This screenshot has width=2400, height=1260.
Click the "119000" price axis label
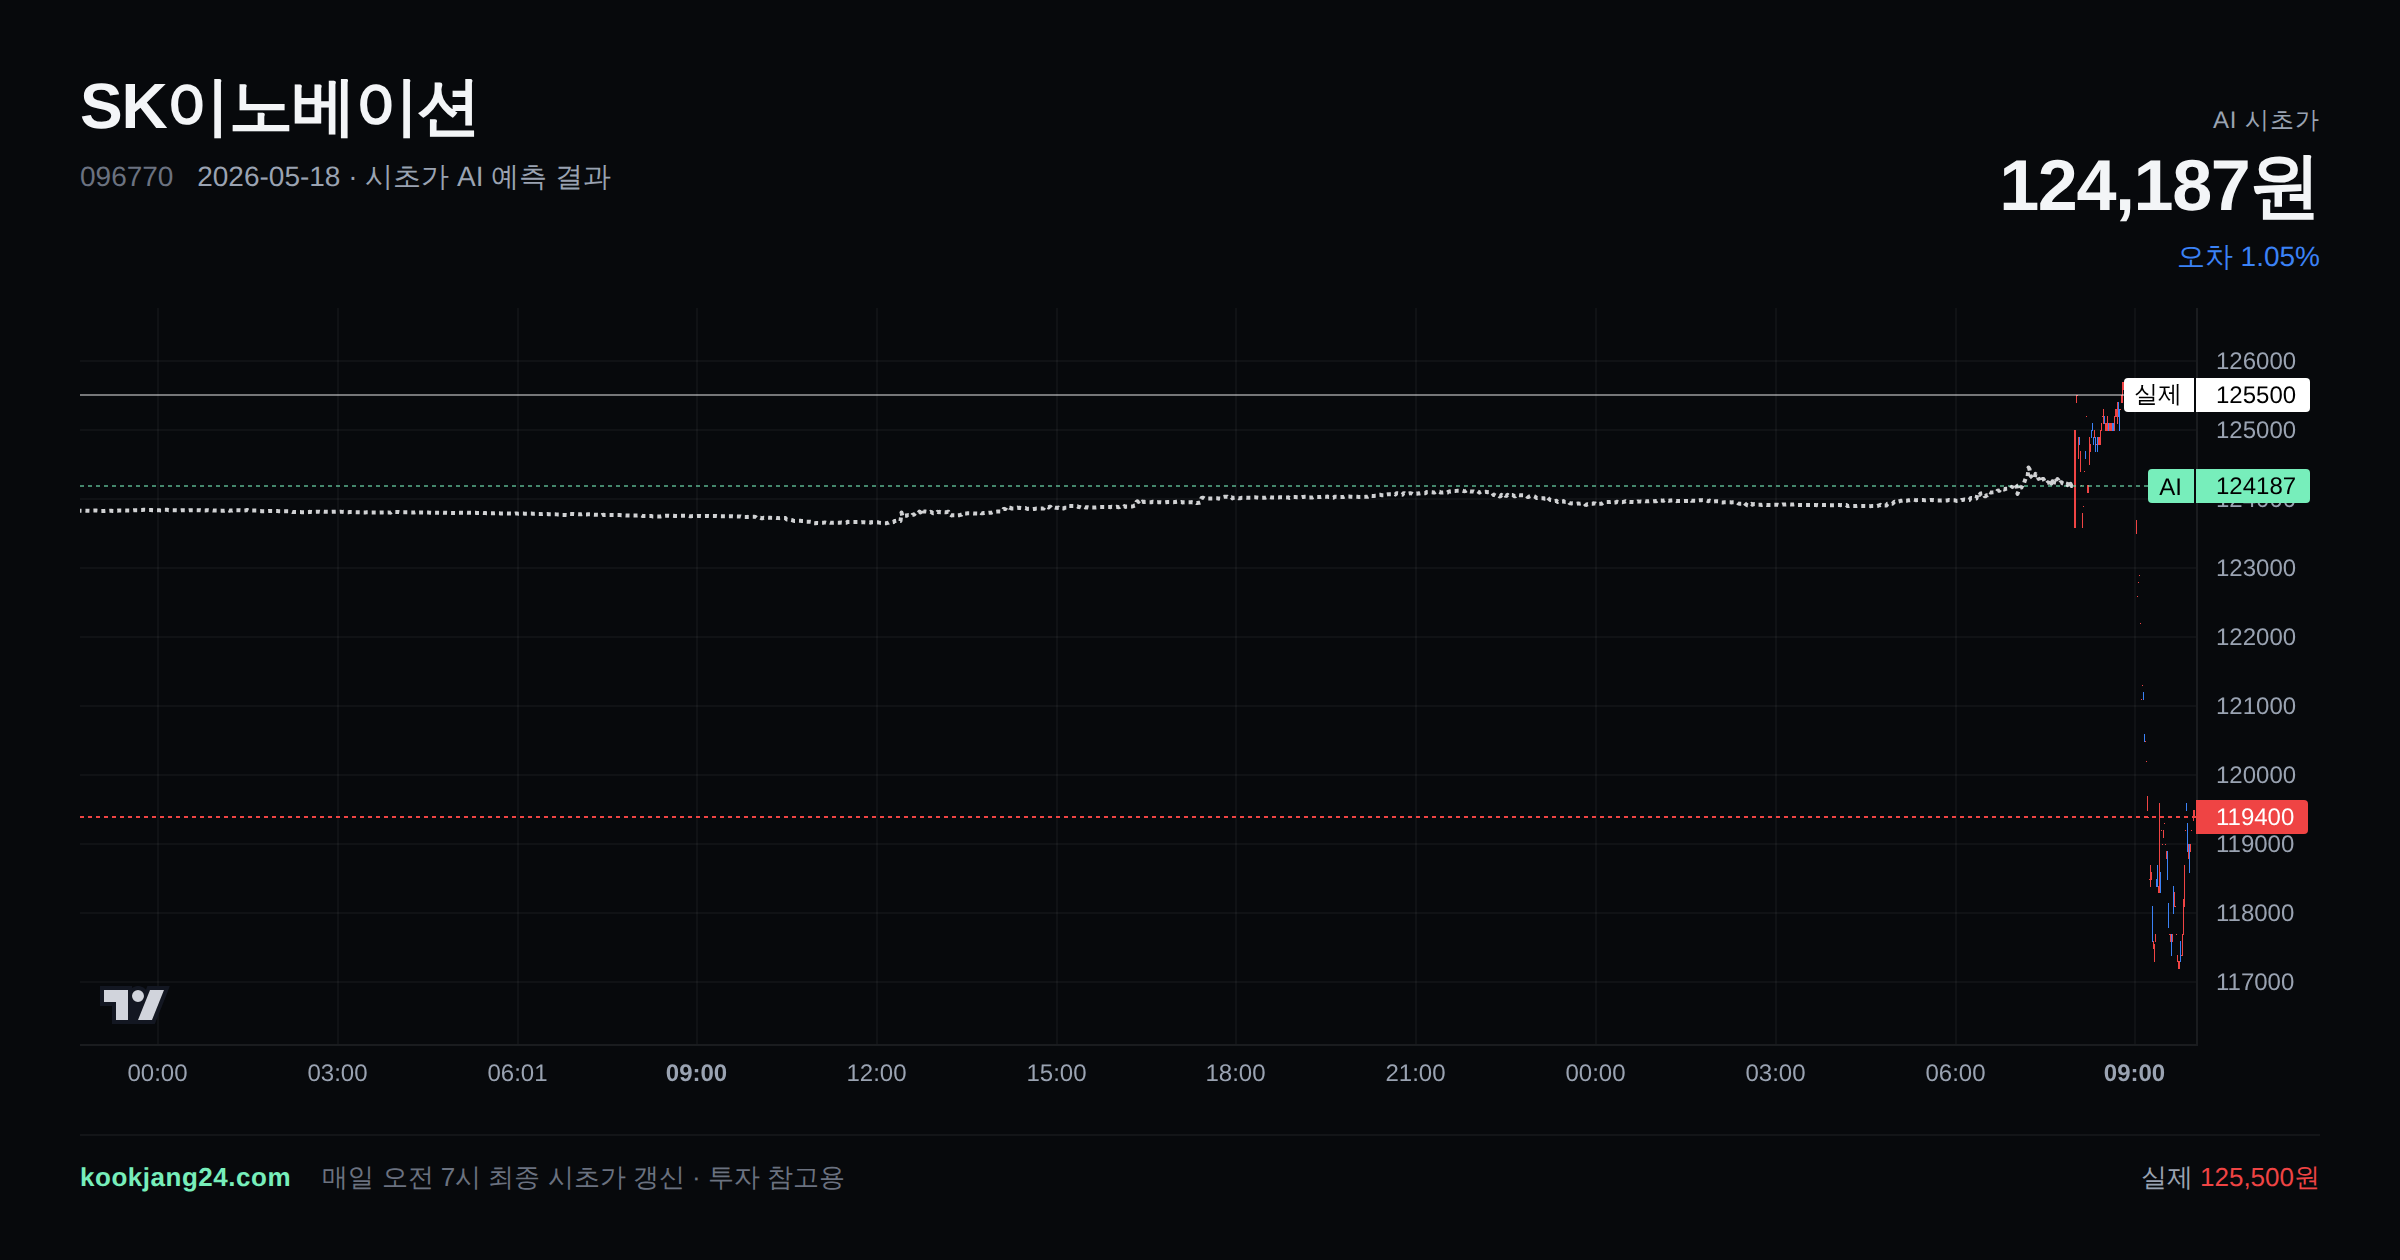pos(2256,845)
